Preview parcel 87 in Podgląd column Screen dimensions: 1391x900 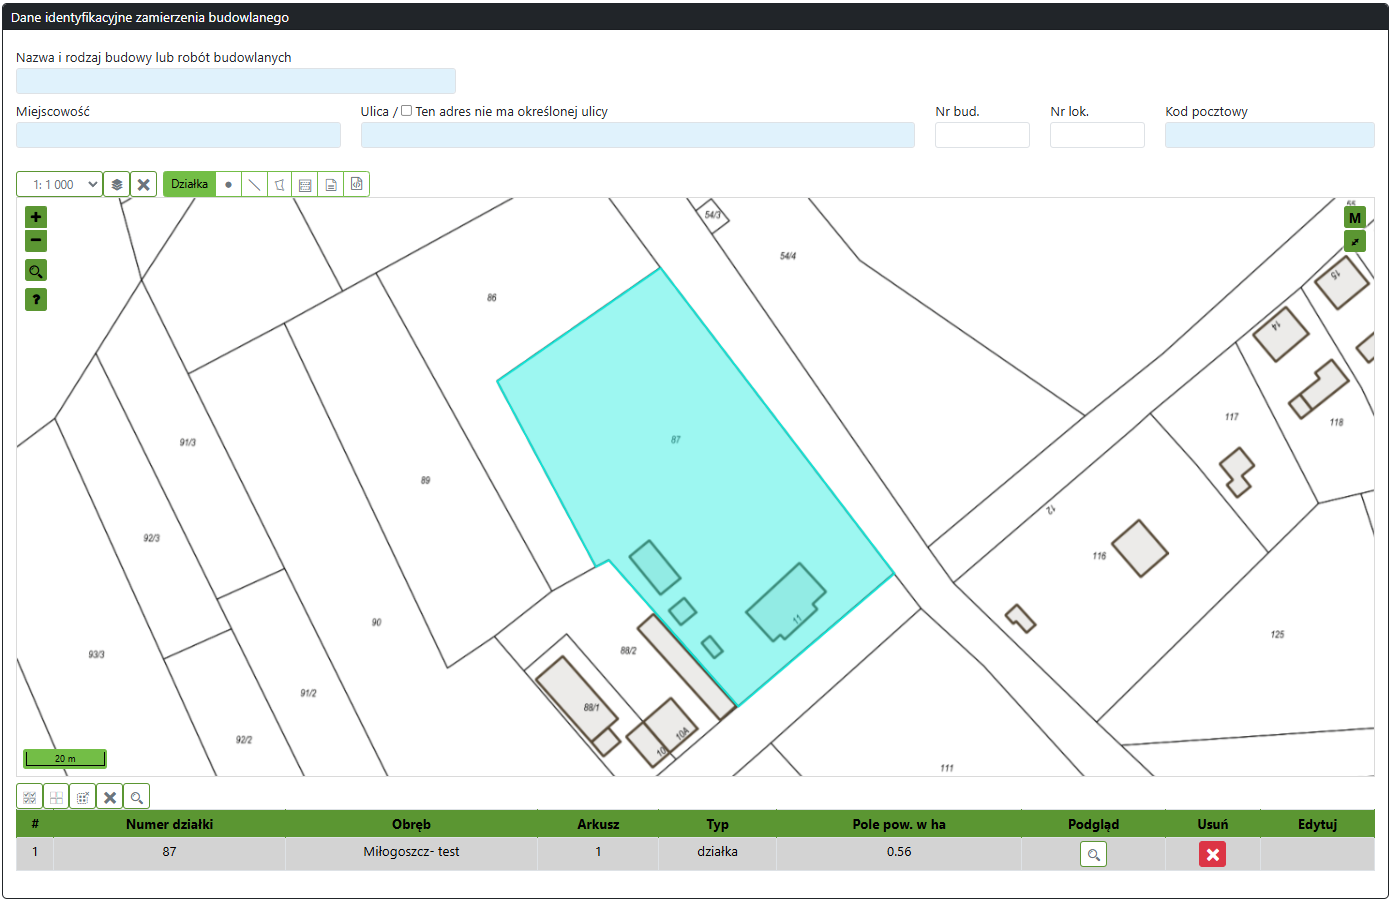point(1093,854)
